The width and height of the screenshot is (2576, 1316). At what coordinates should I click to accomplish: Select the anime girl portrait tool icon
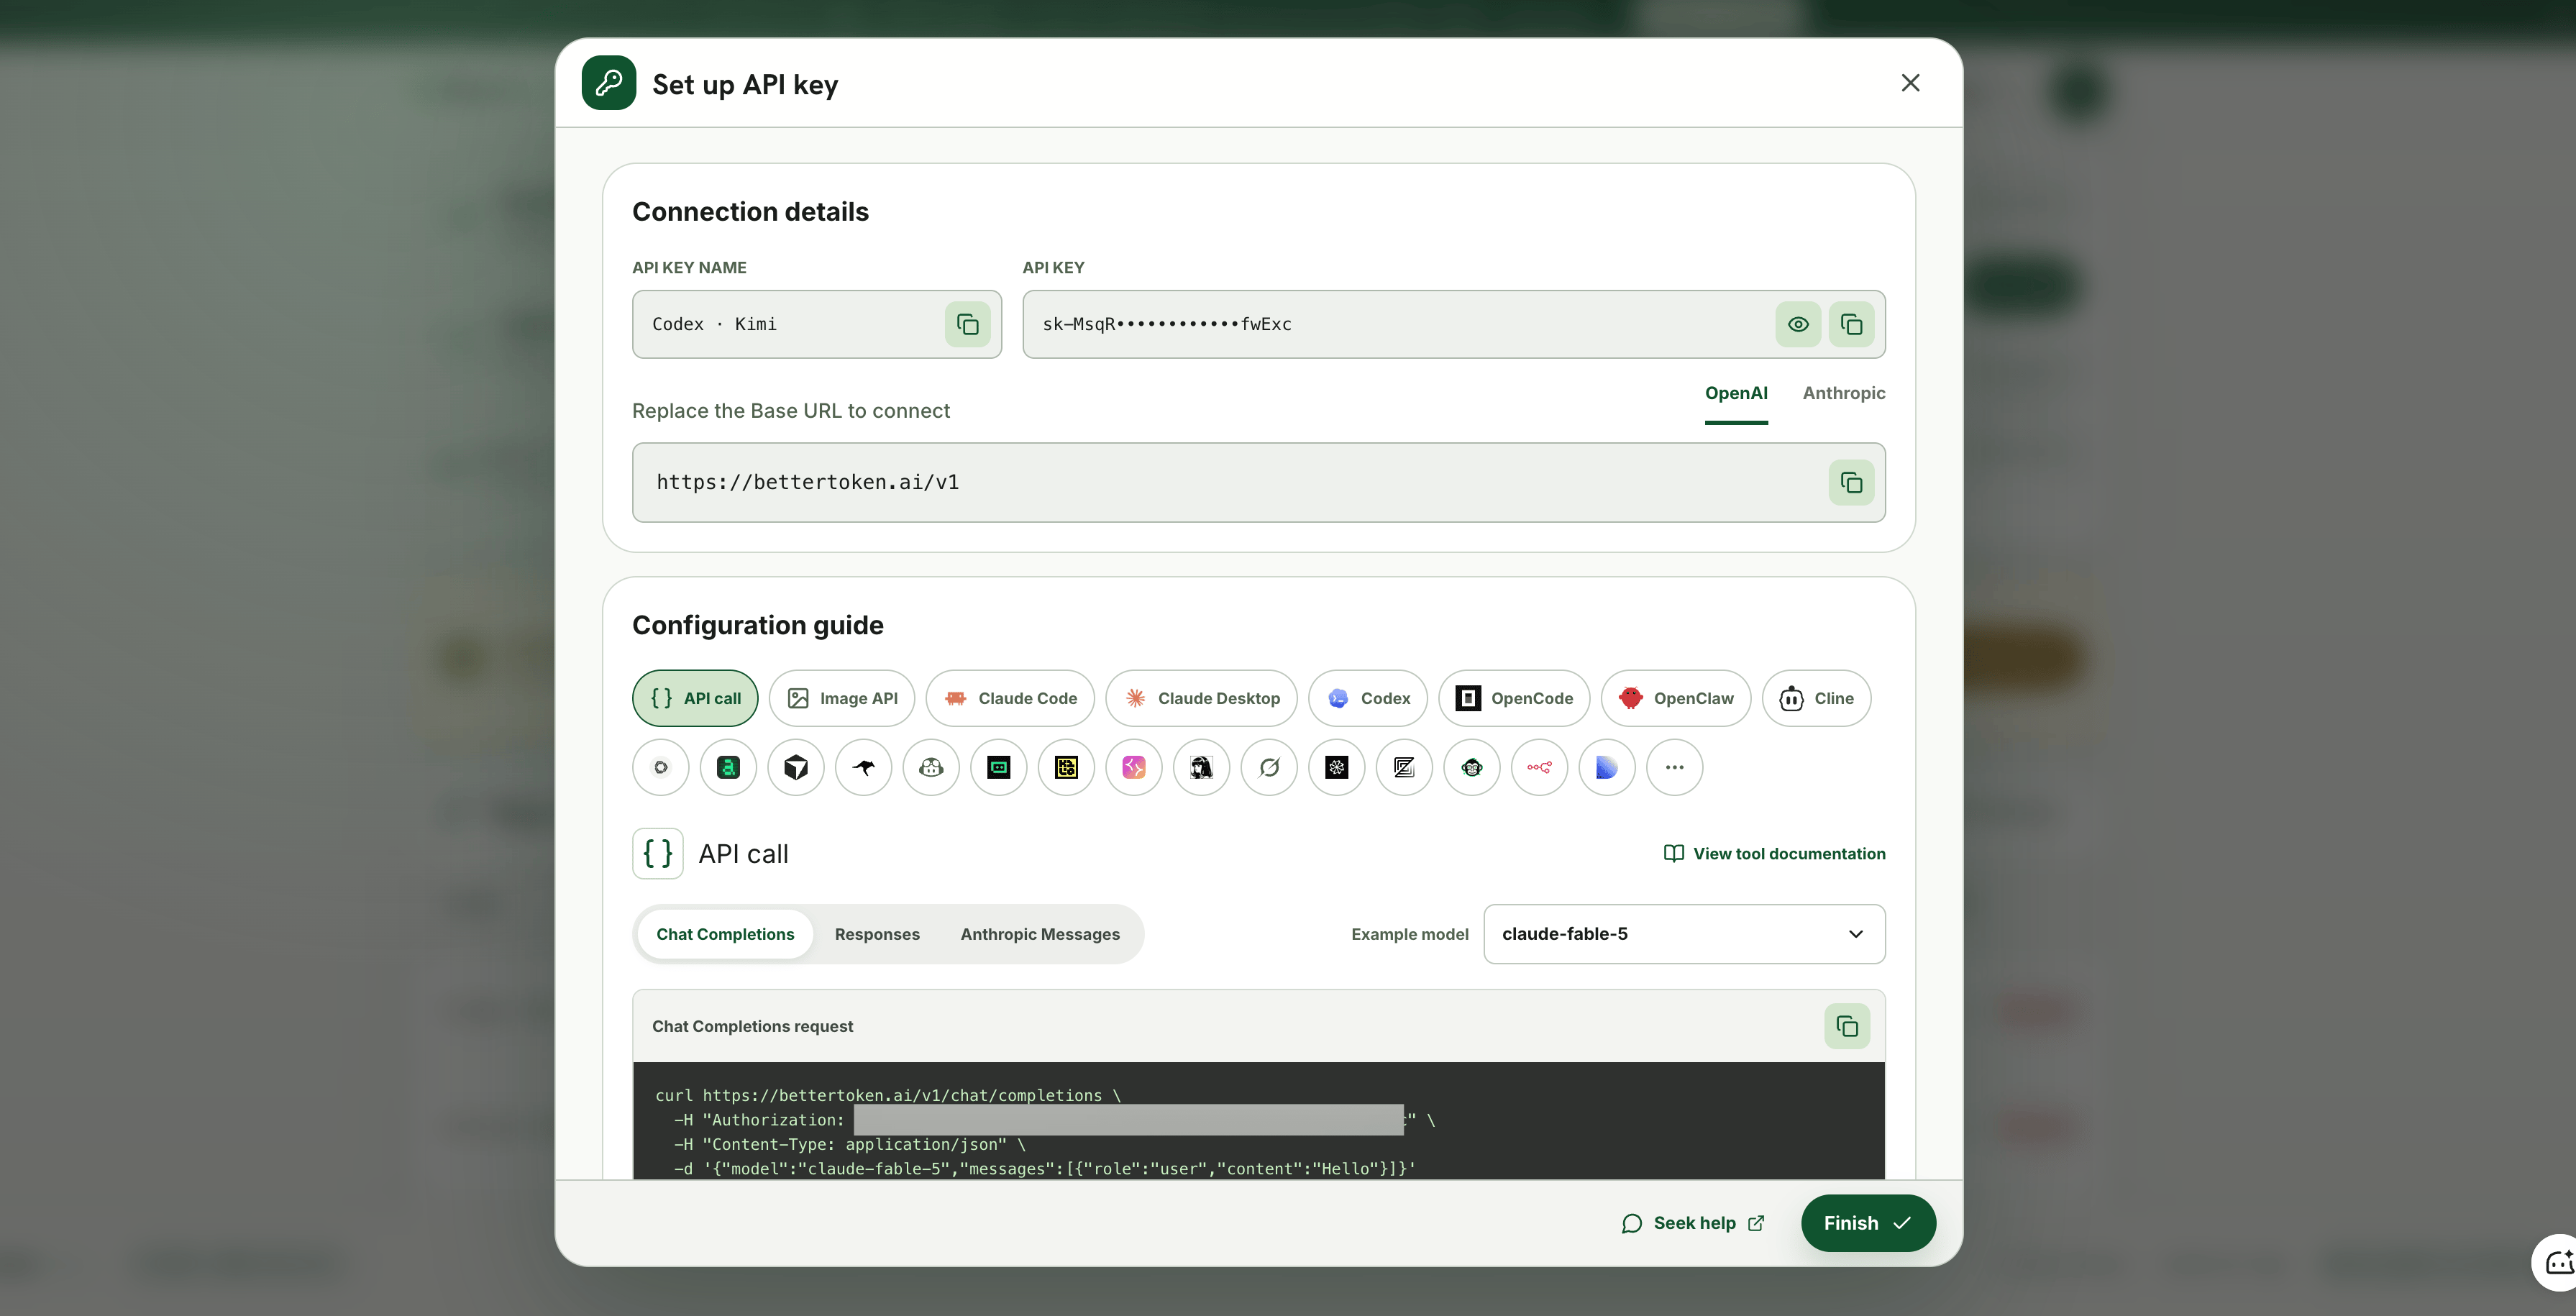[1201, 767]
